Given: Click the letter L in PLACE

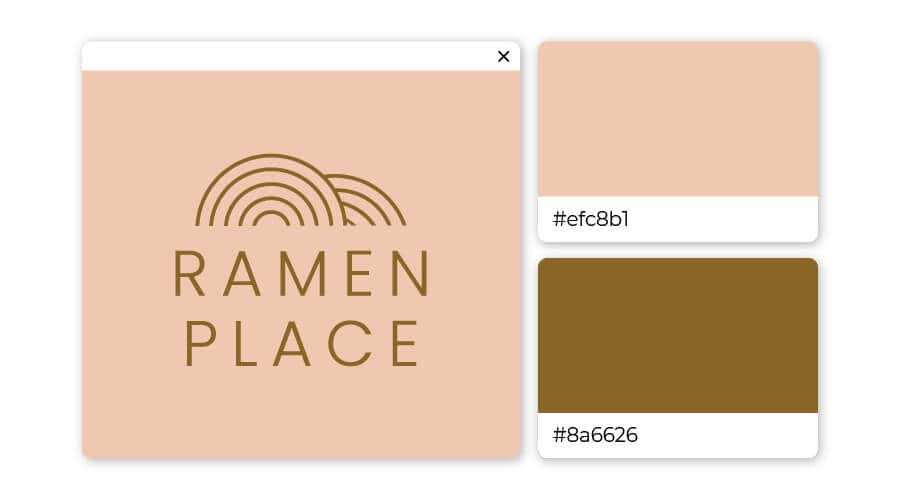Looking at the screenshot, I should coord(246,343).
